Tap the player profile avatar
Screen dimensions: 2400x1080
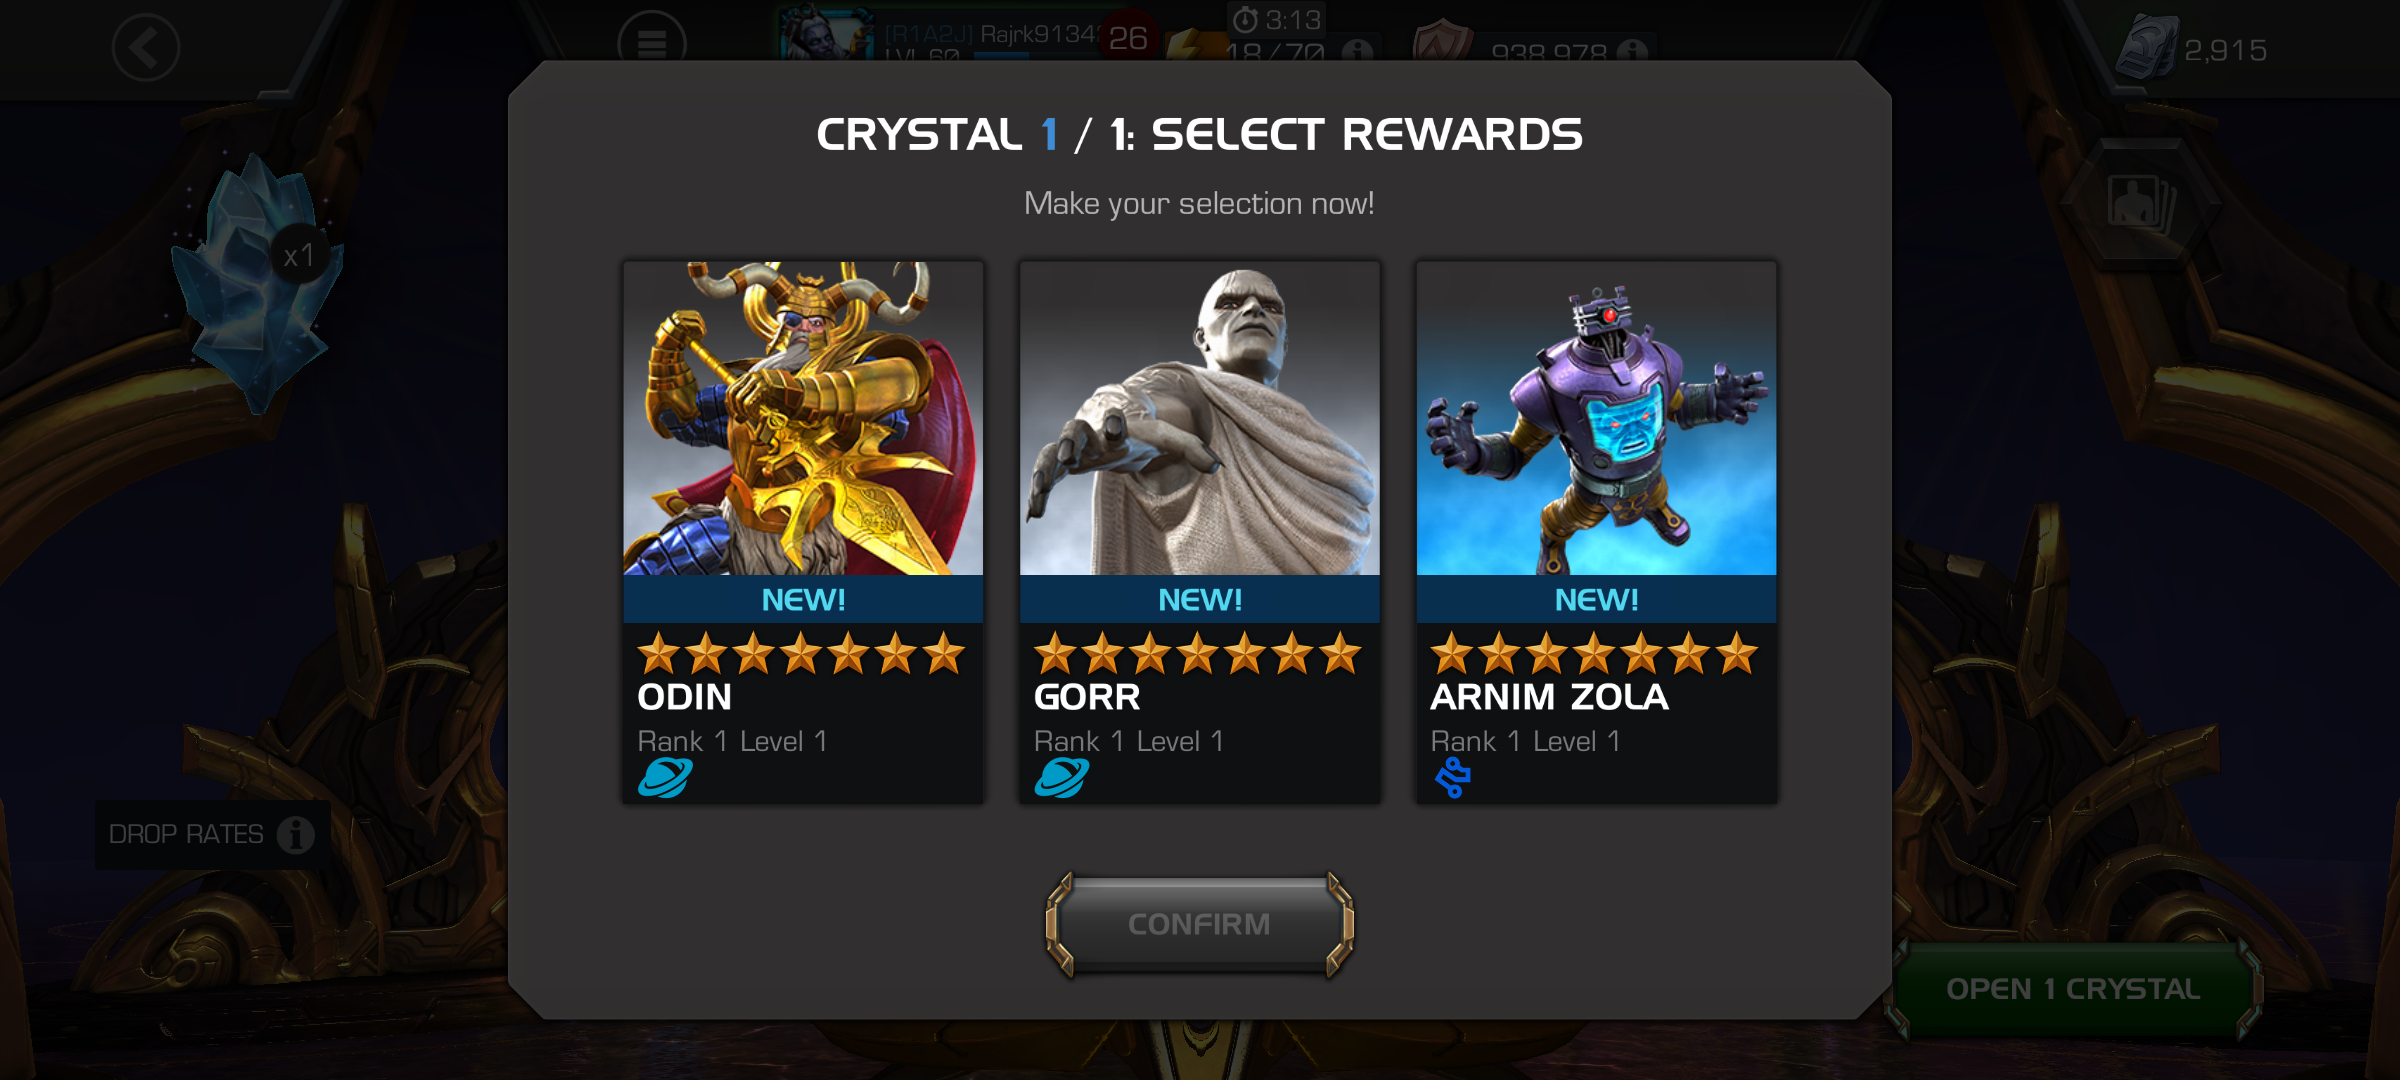825,32
